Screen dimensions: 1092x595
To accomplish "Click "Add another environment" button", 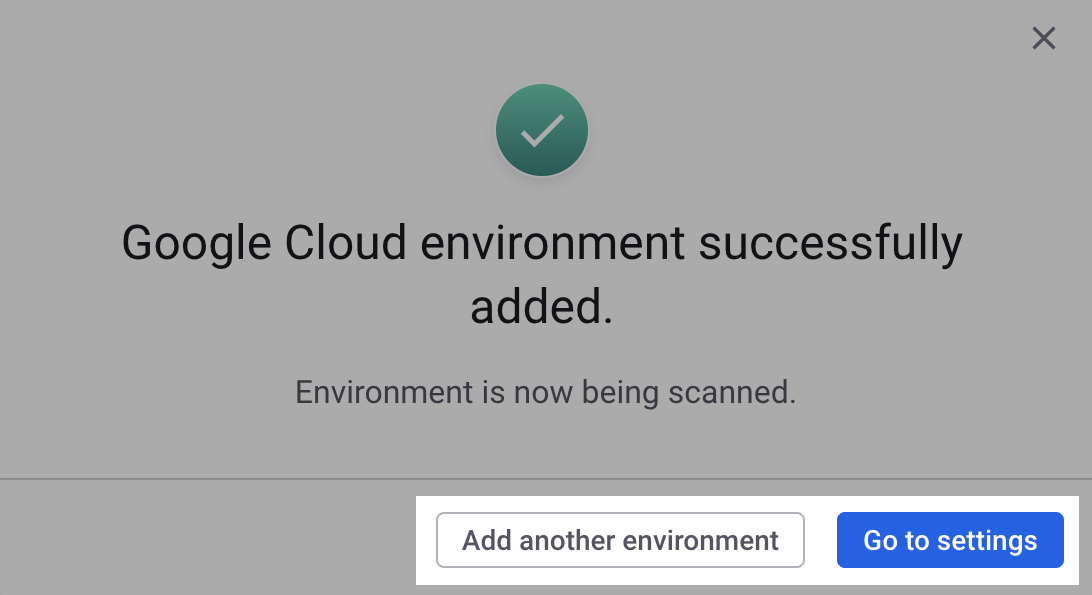I will tap(620, 541).
